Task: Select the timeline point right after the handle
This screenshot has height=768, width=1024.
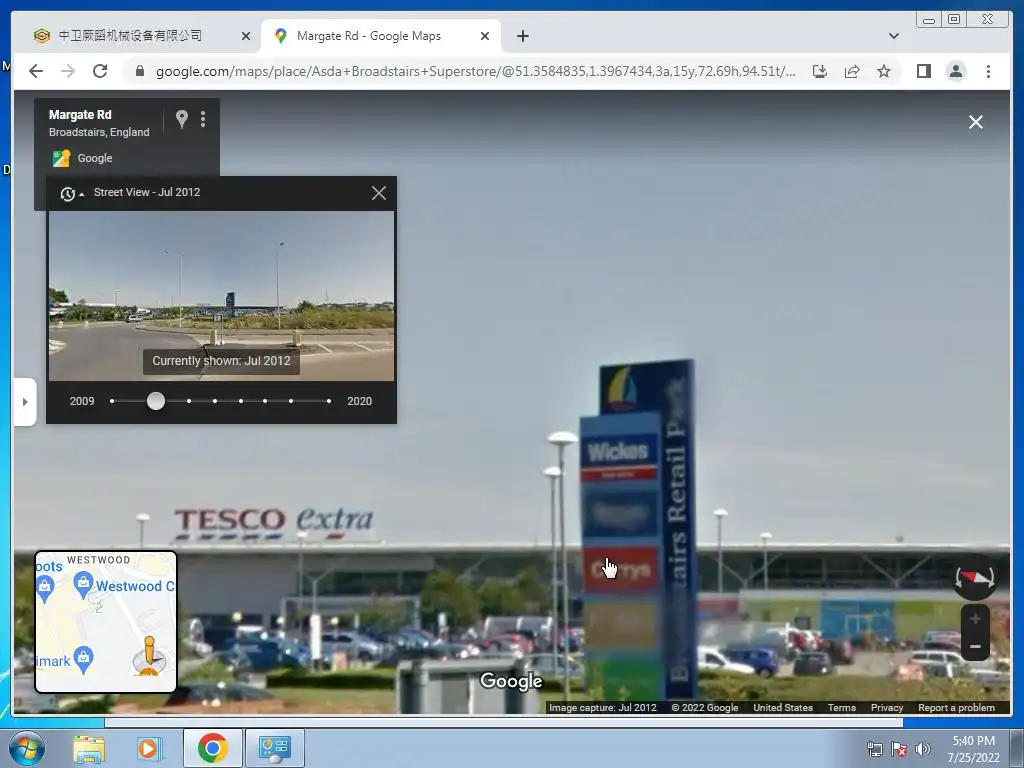Action: [189, 401]
